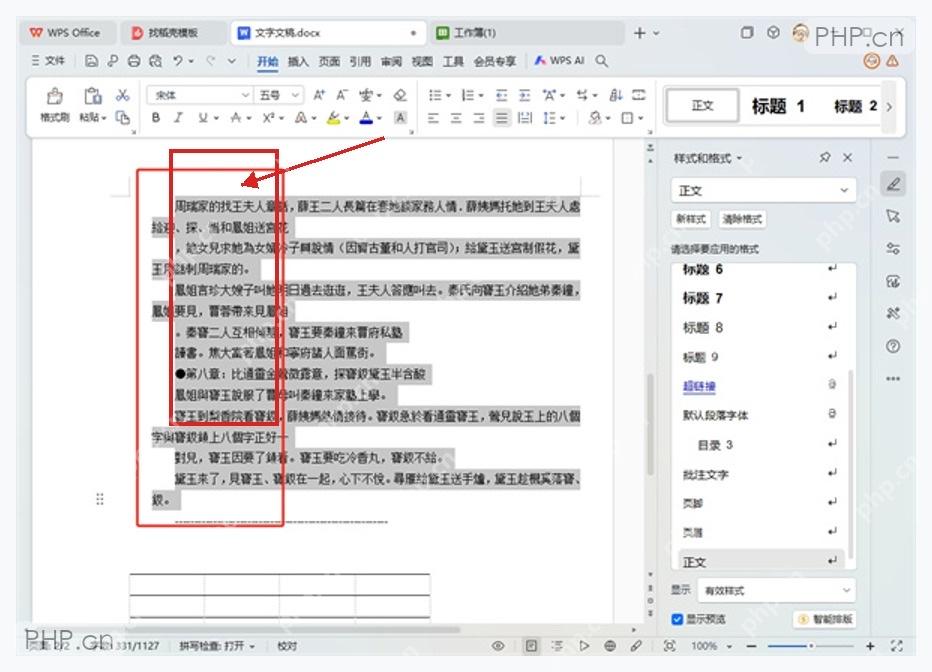Toggle the 显示预览 checkbox
The image size is (932, 672).
coord(676,619)
